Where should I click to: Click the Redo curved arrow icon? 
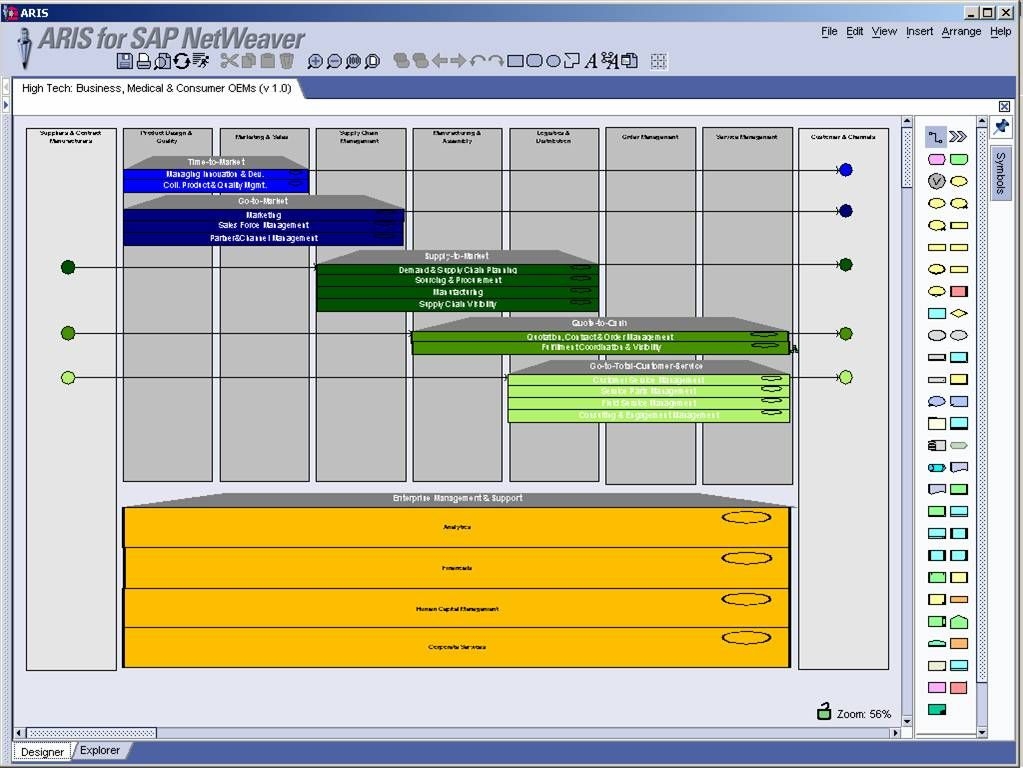[496, 61]
